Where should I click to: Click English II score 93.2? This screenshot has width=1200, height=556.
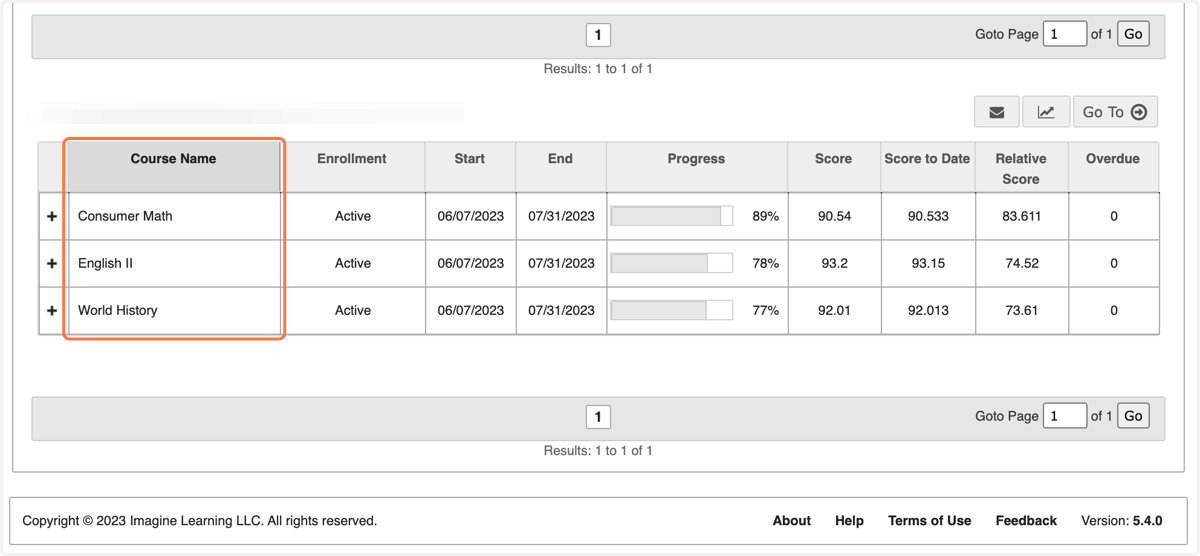pyautogui.click(x=834, y=263)
